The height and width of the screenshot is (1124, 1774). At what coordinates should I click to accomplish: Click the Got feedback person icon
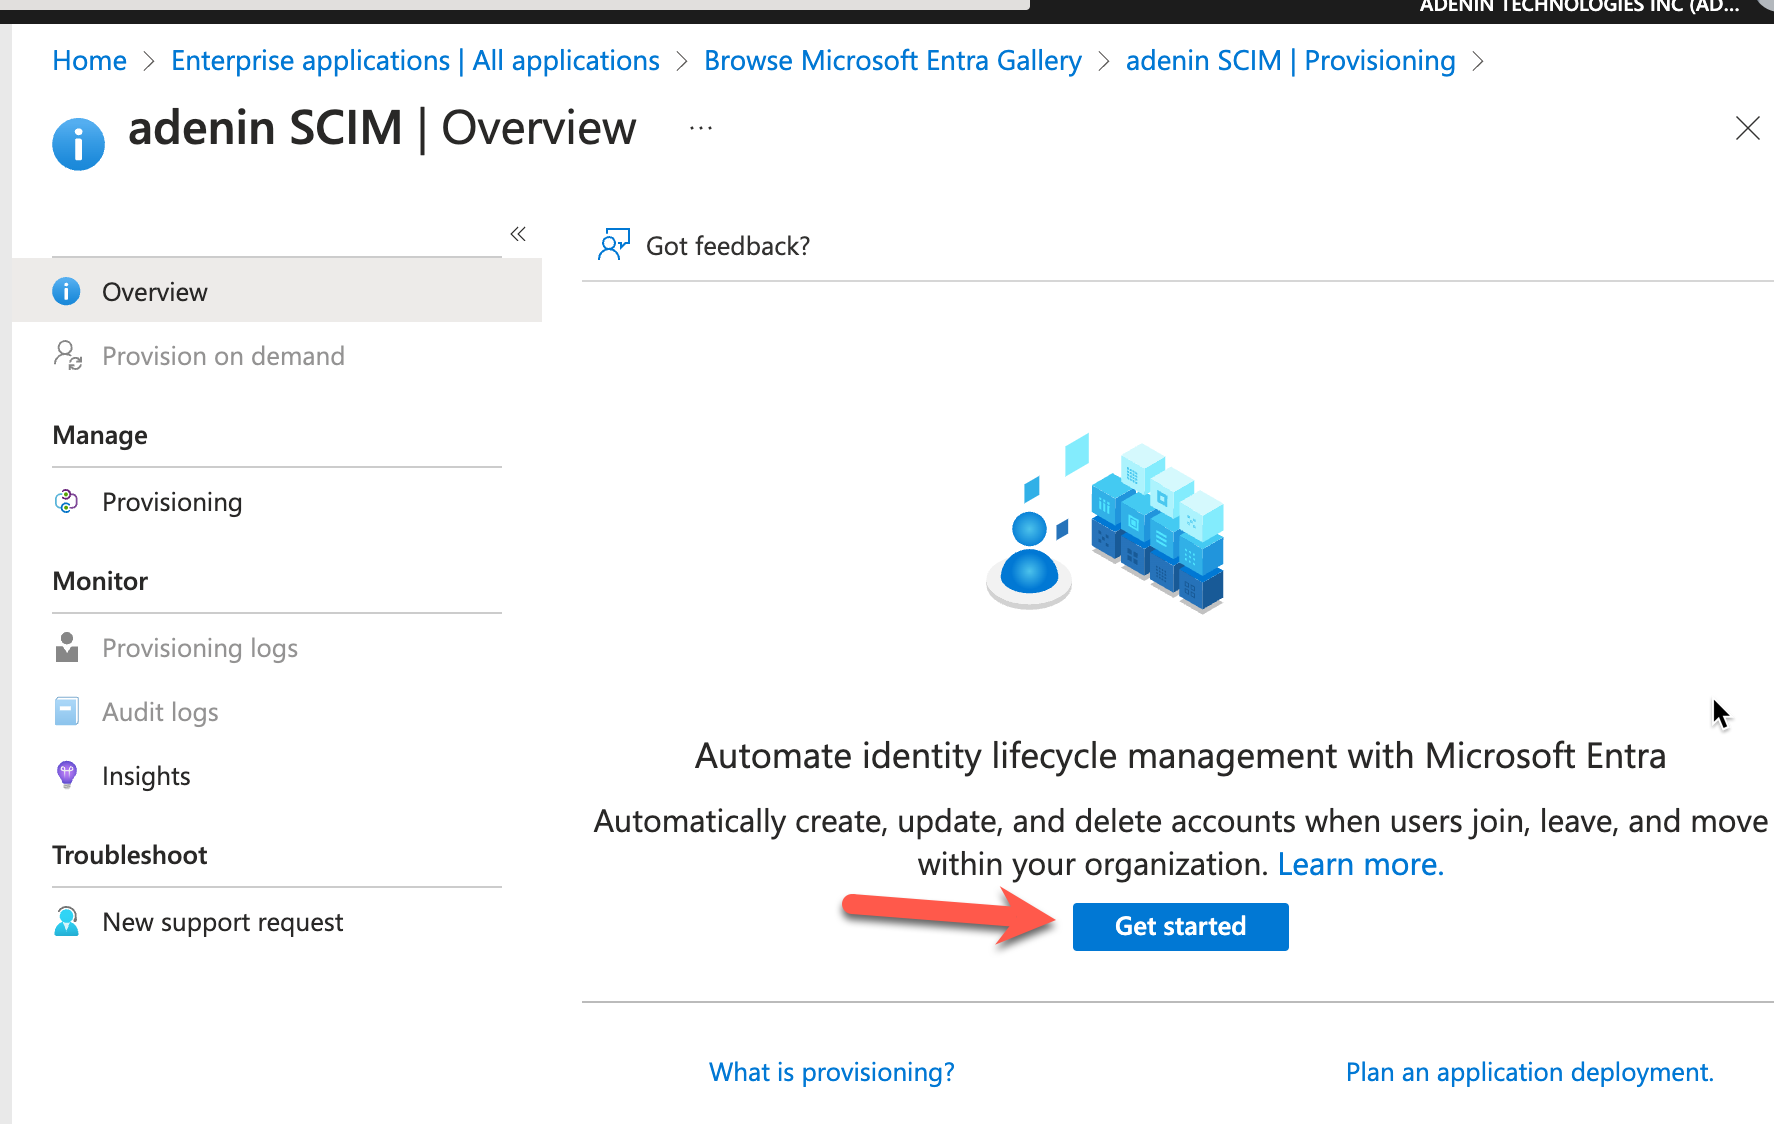click(x=613, y=245)
